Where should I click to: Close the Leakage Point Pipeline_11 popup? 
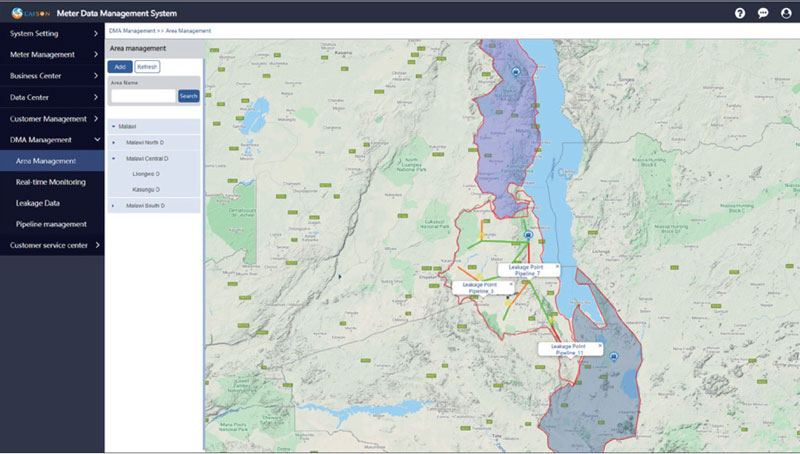[600, 345]
